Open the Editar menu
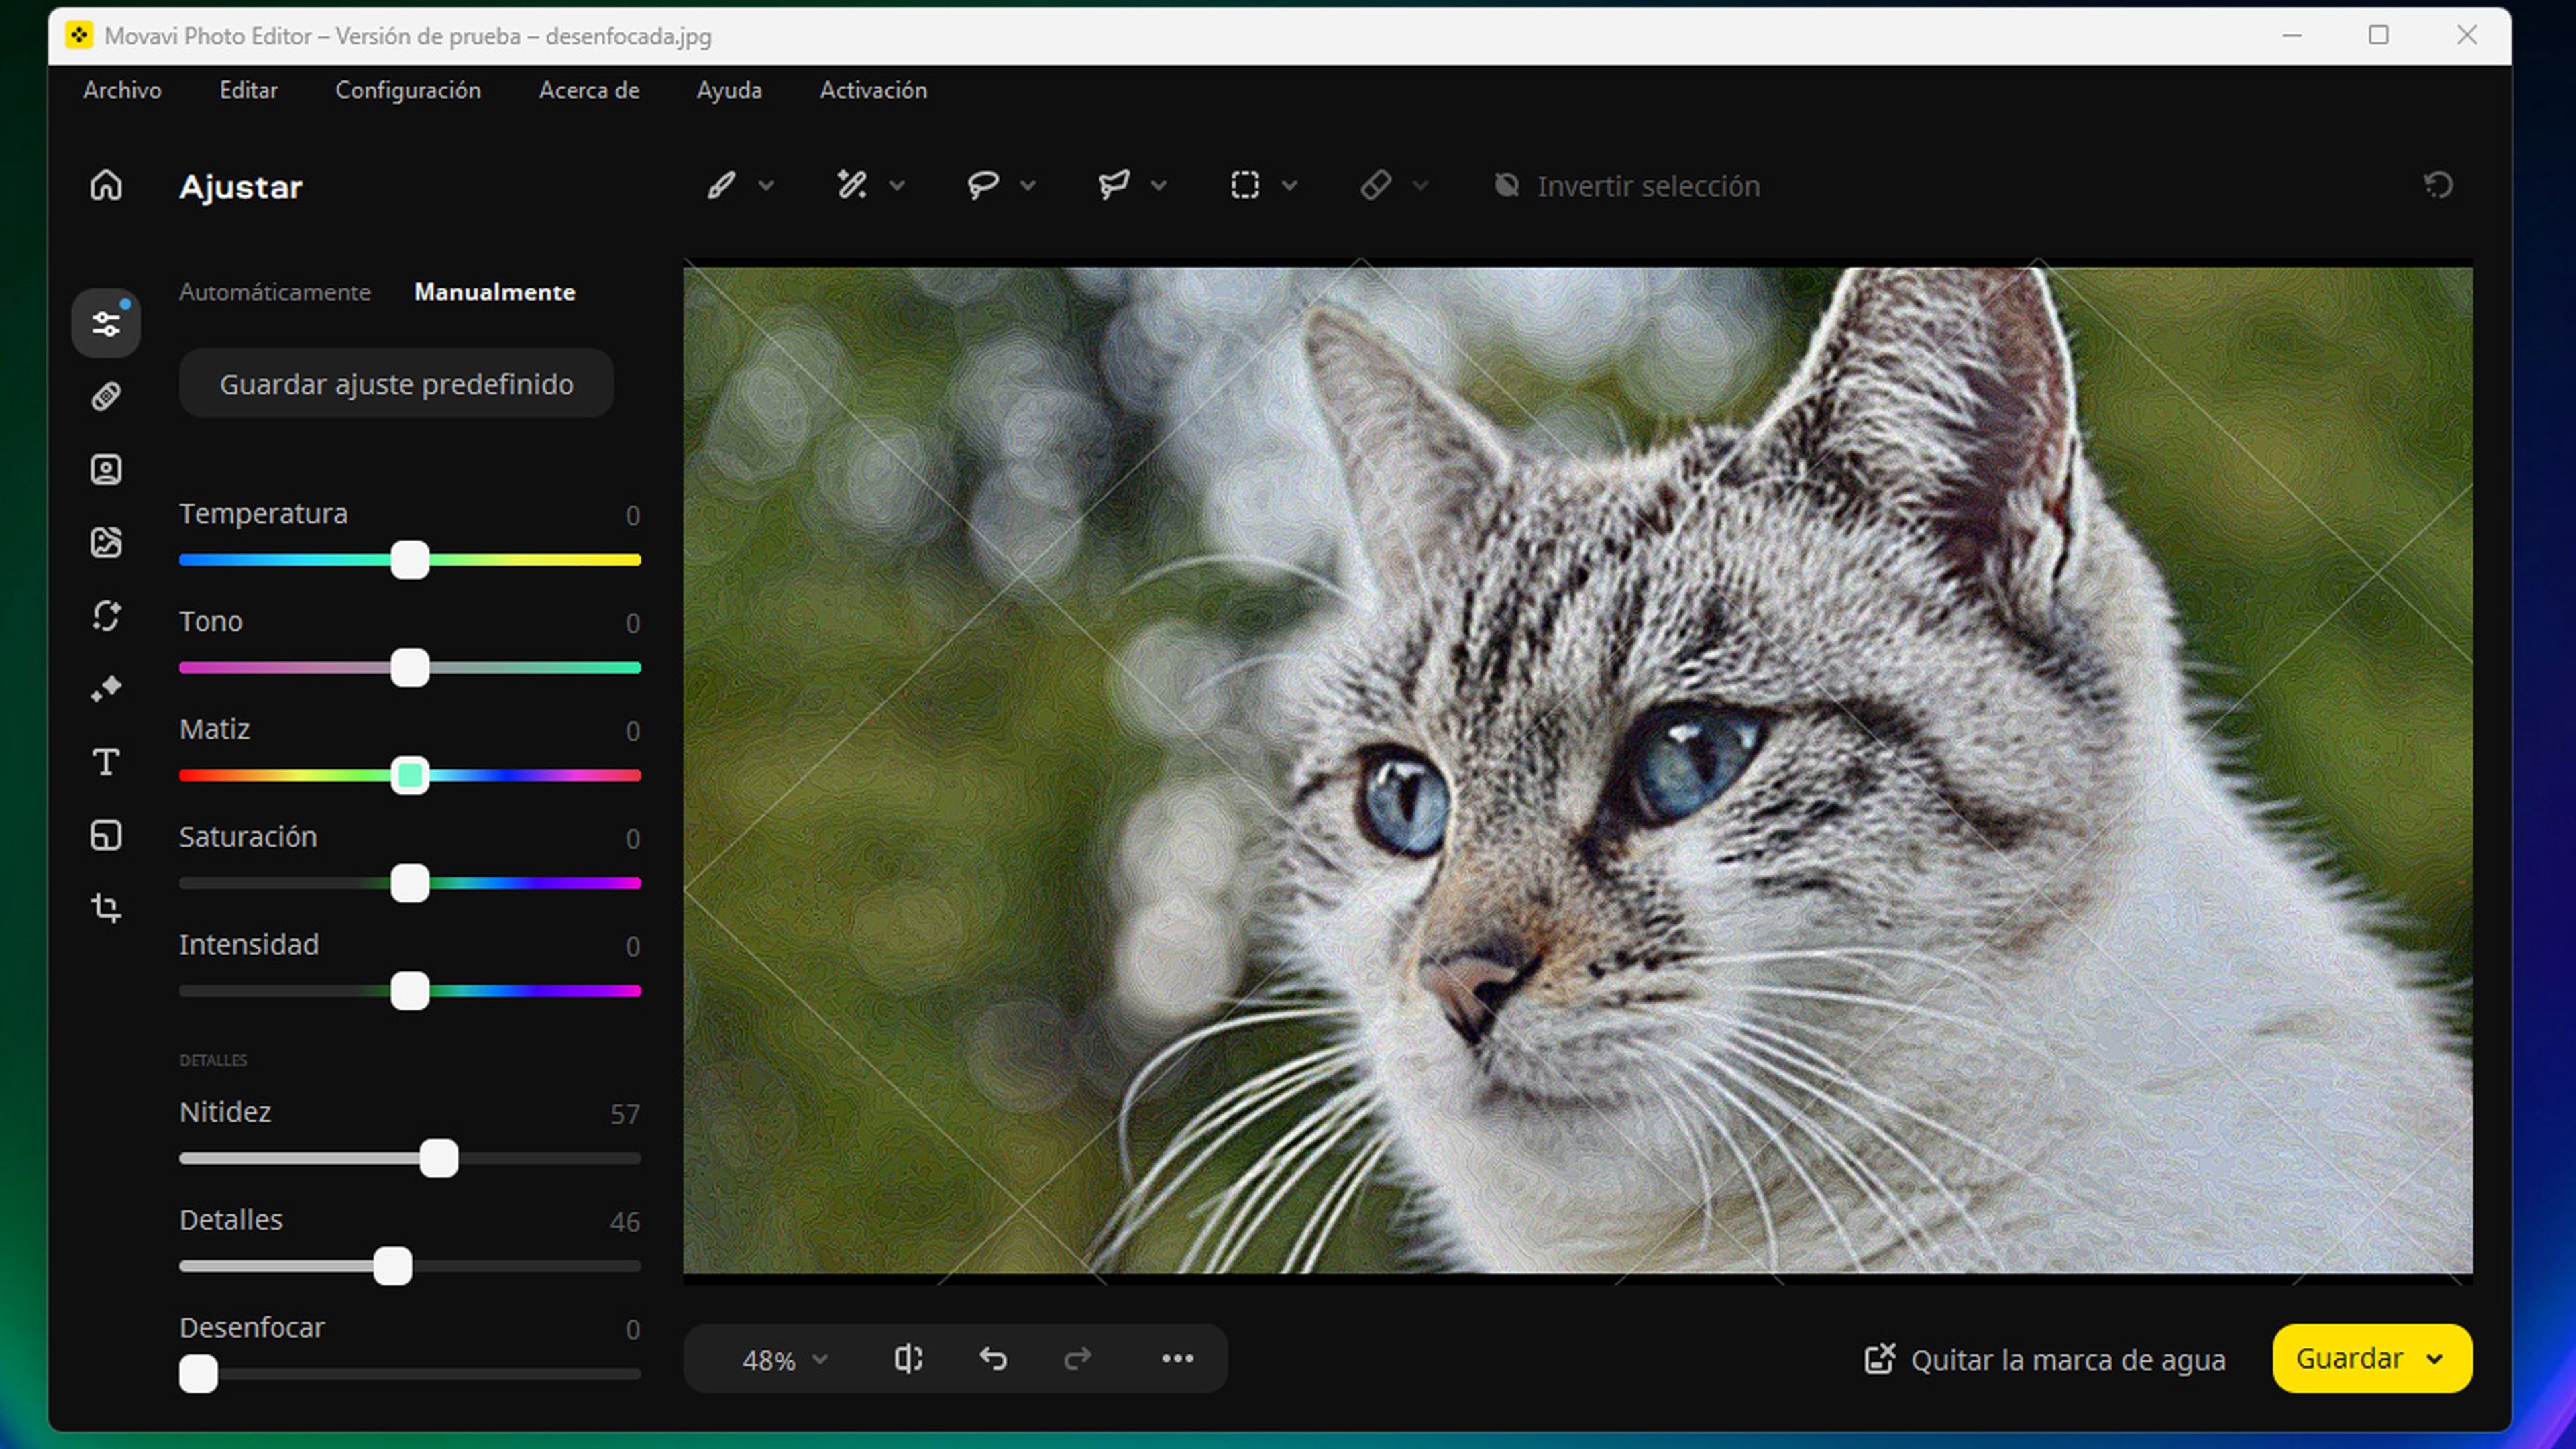The image size is (2576, 1449). pyautogui.click(x=248, y=90)
